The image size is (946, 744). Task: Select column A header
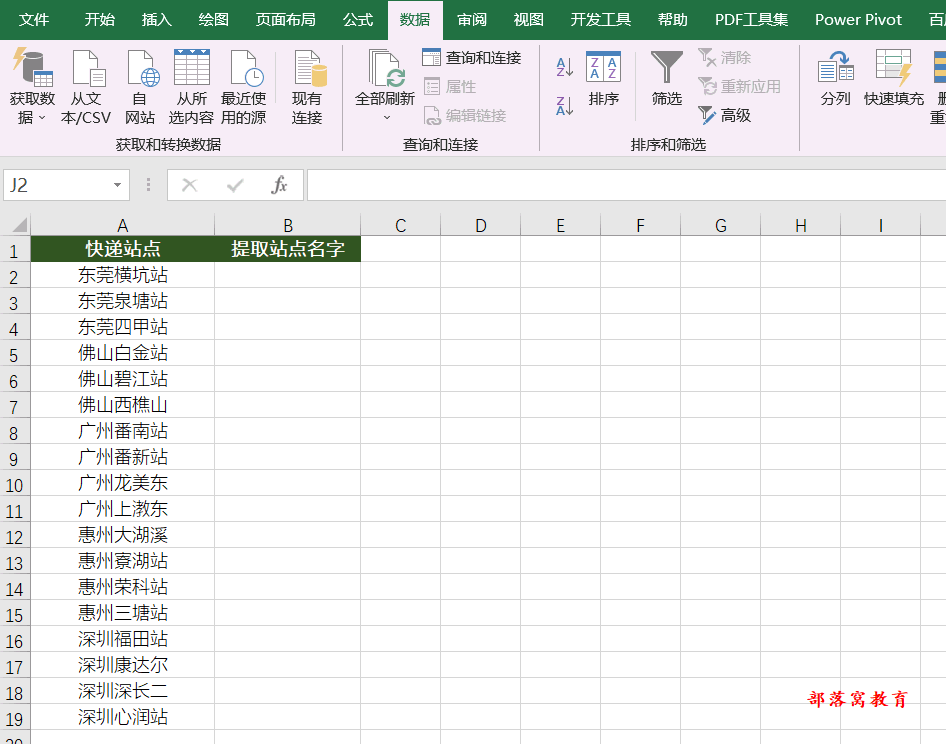(122, 226)
